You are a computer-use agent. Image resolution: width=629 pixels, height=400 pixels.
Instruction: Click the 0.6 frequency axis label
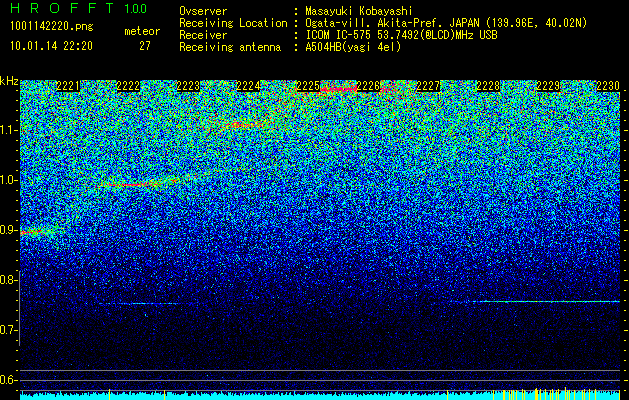coord(9,380)
